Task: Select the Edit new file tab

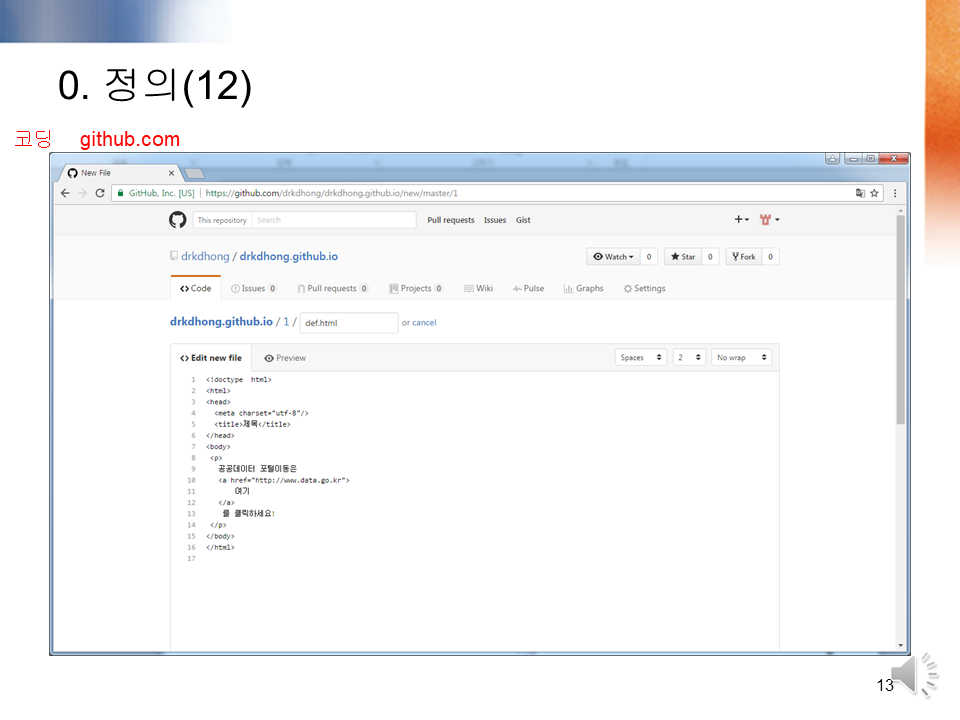Action: [211, 358]
